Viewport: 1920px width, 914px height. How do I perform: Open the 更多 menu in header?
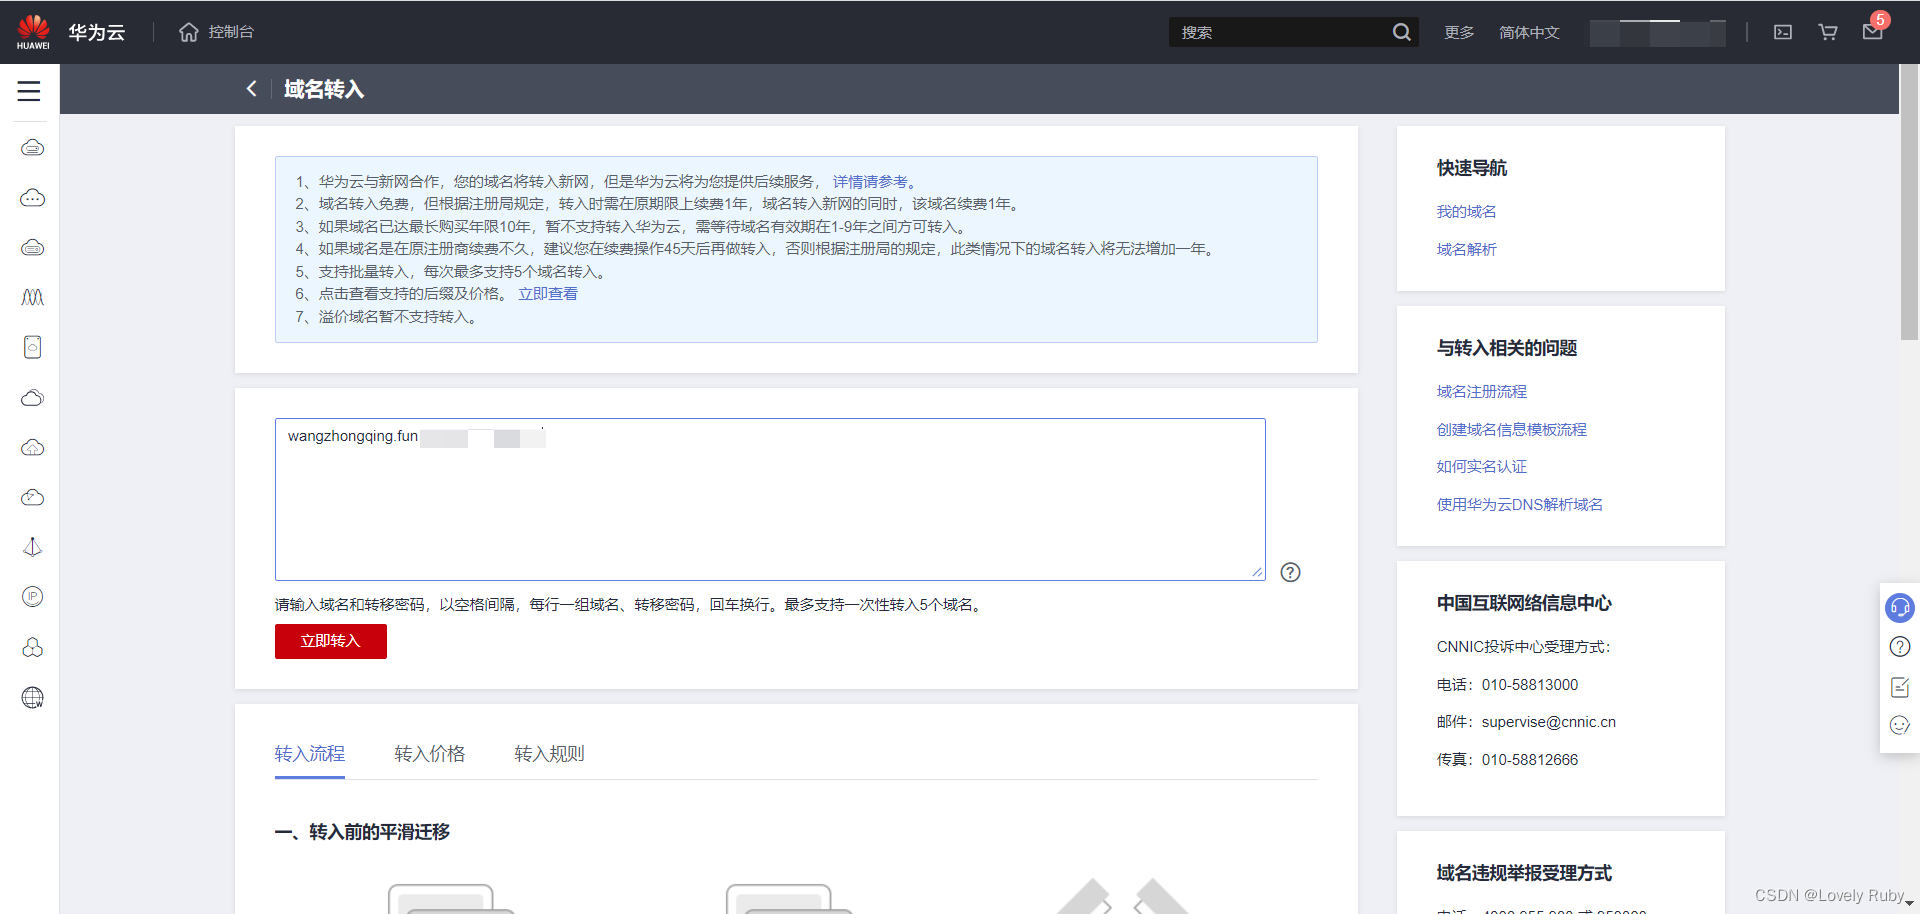tap(1459, 32)
